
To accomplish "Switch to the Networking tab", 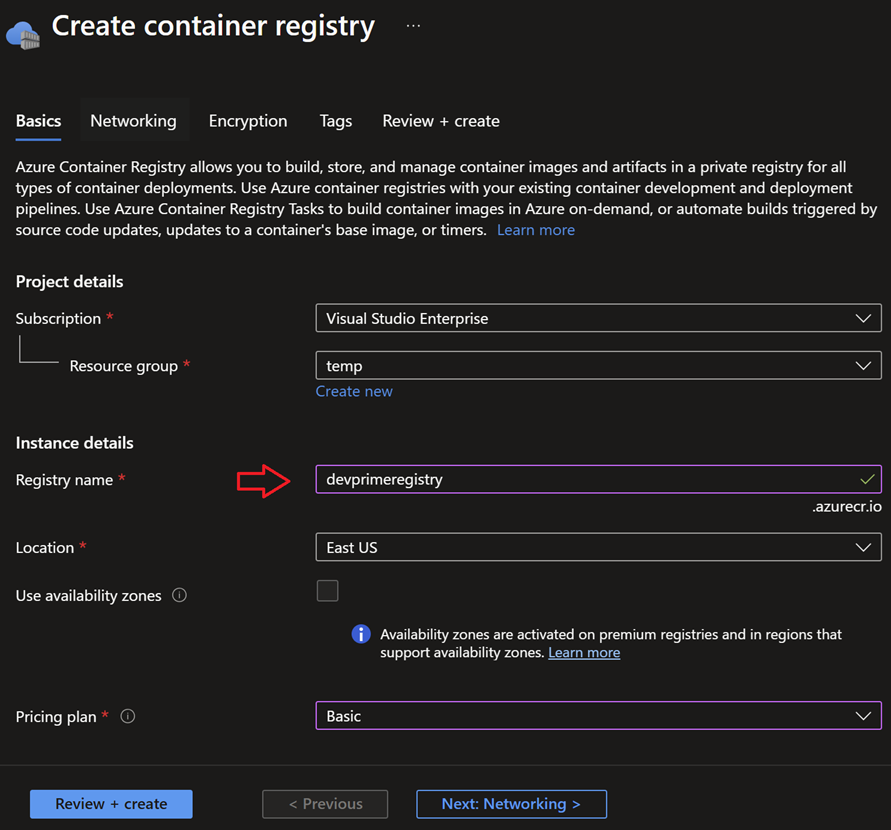I will [133, 120].
